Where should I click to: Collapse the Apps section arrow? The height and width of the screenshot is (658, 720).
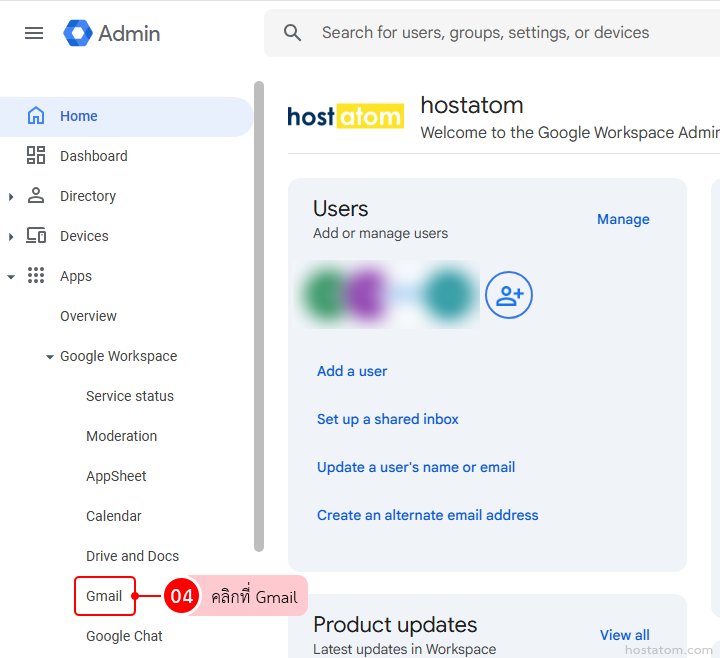11,277
